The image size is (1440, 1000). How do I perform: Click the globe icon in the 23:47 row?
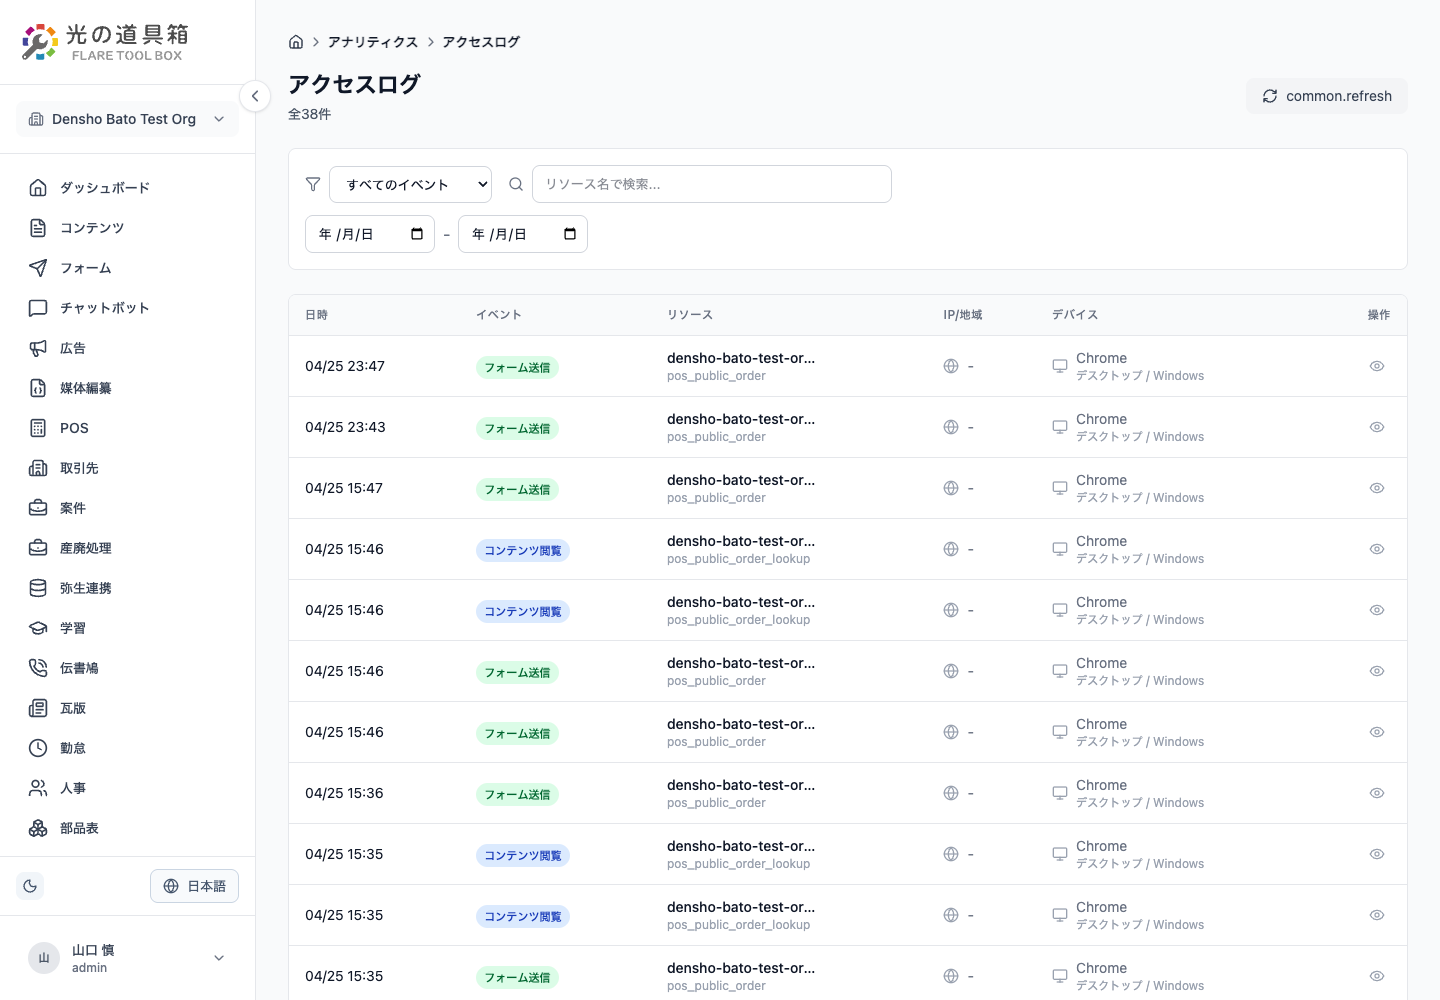pyautogui.click(x=951, y=366)
